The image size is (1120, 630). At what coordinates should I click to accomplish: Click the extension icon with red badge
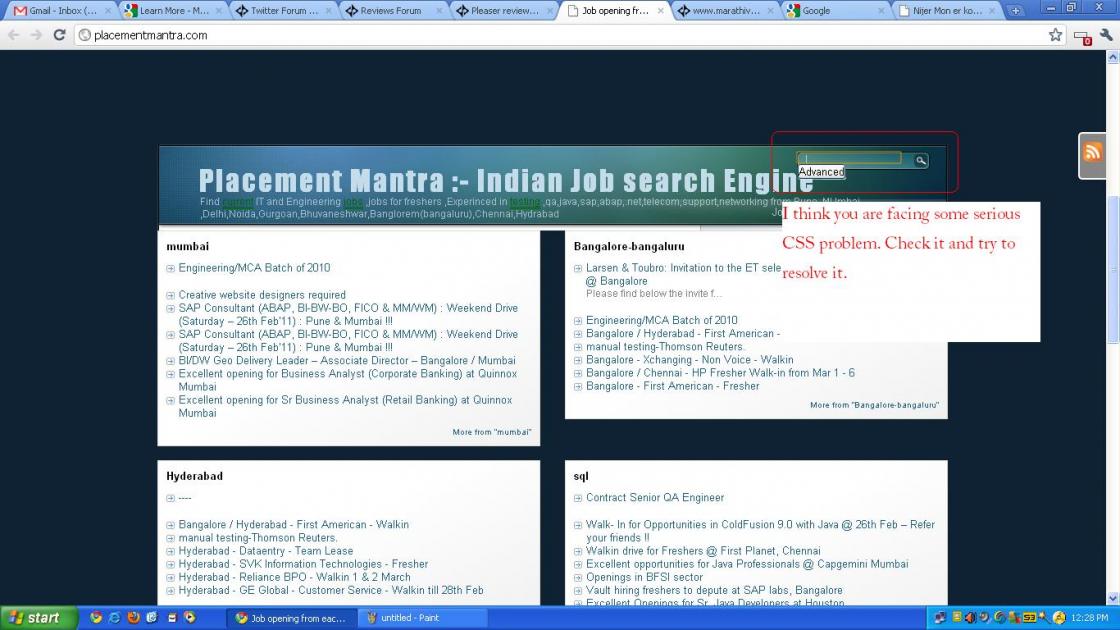pyautogui.click(x=1082, y=36)
